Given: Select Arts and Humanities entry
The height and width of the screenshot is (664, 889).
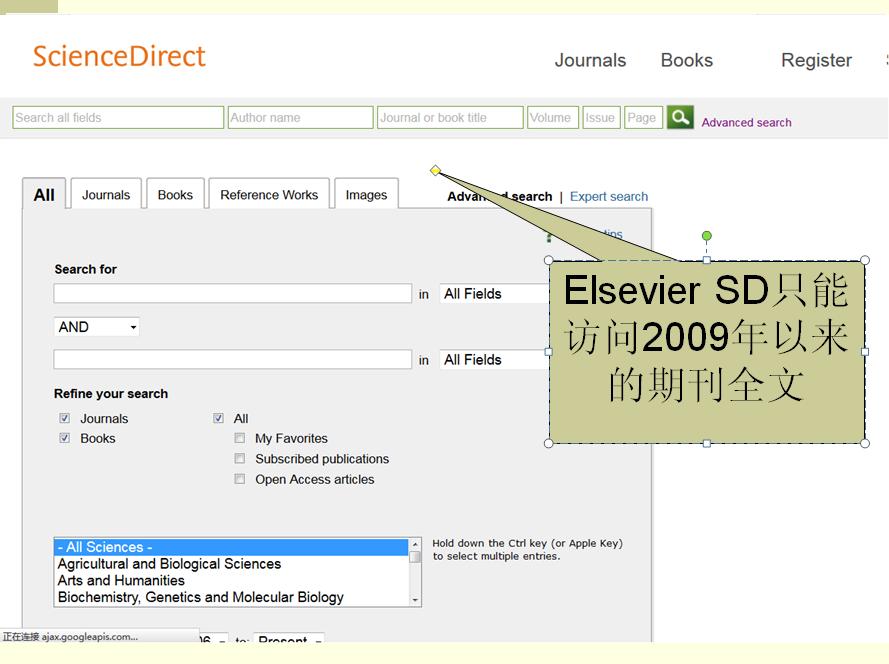Looking at the screenshot, I should pos(231,580).
